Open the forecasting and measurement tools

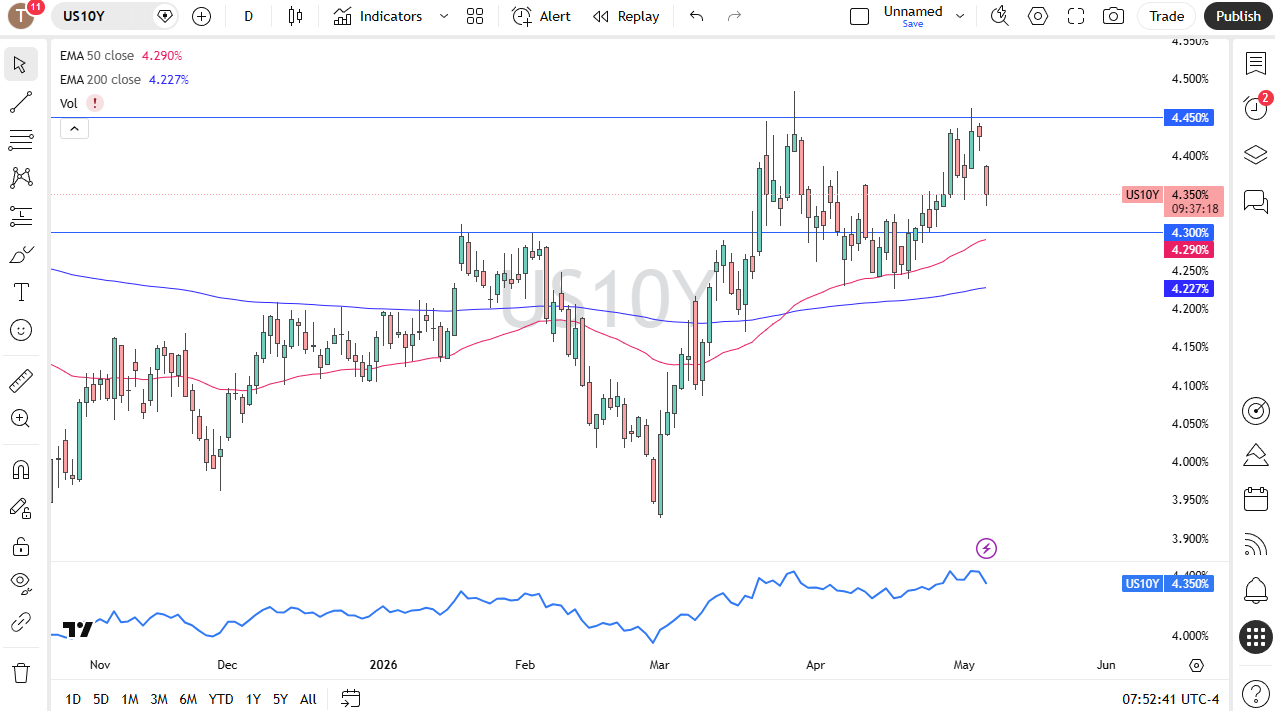pyautogui.click(x=20, y=216)
